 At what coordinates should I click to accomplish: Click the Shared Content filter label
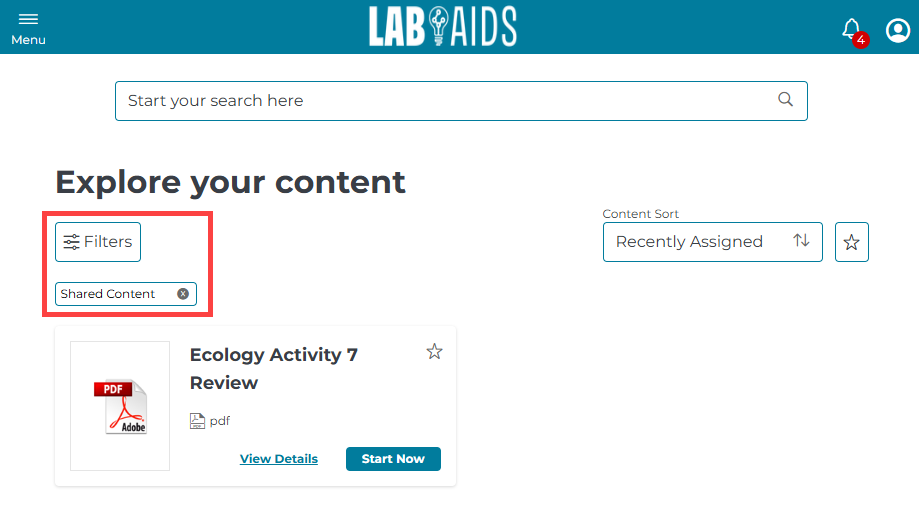[x=108, y=294]
